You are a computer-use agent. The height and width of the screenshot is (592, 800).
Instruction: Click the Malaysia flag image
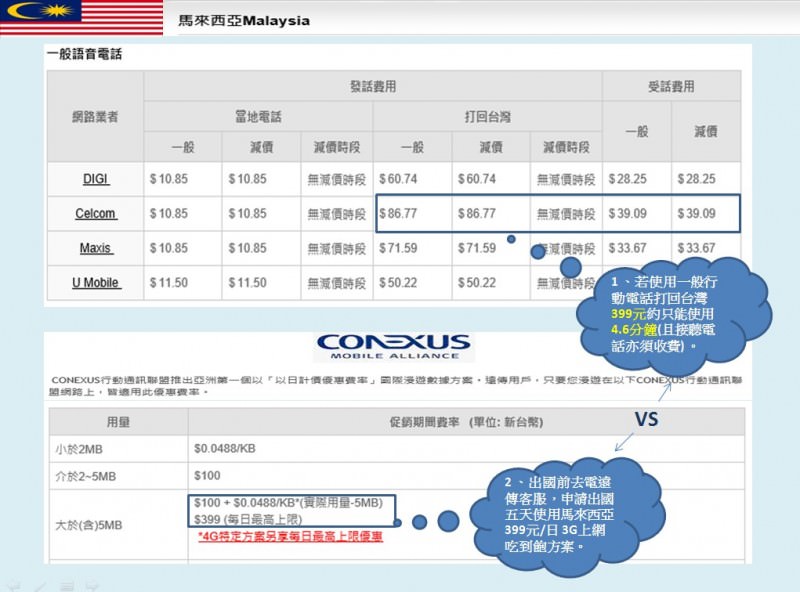pos(82,17)
